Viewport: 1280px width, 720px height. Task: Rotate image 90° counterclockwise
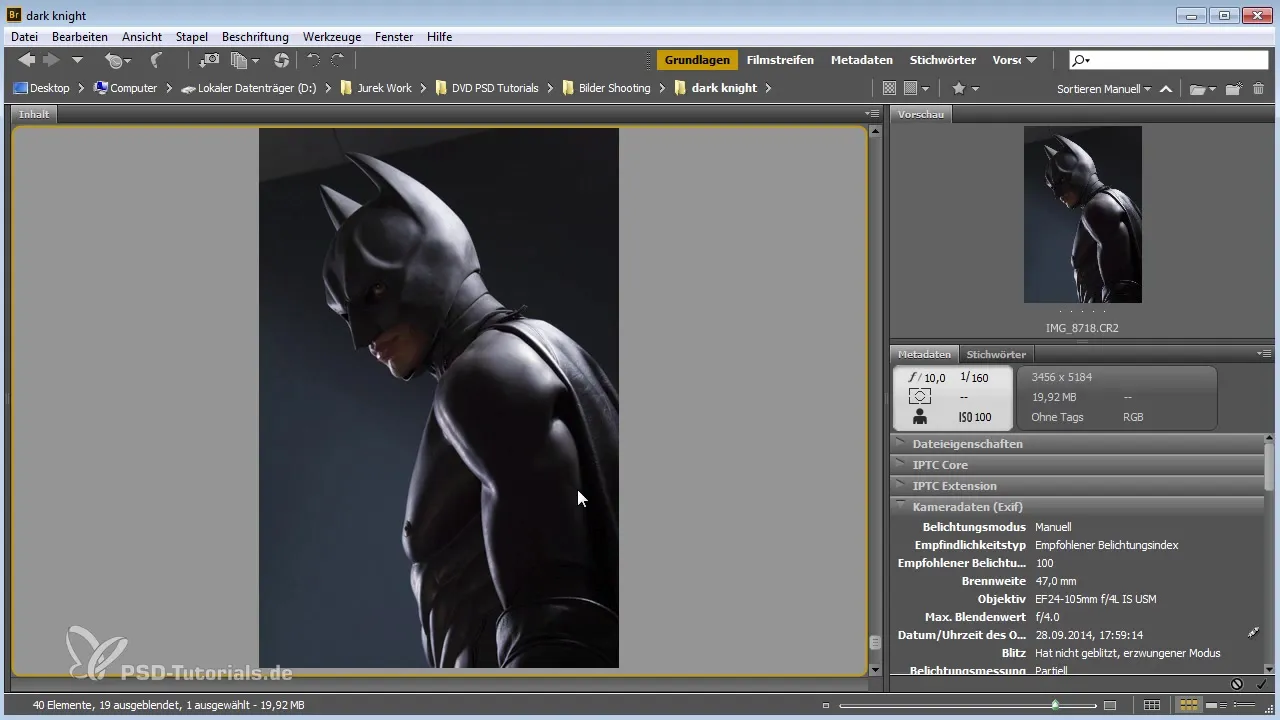(313, 61)
